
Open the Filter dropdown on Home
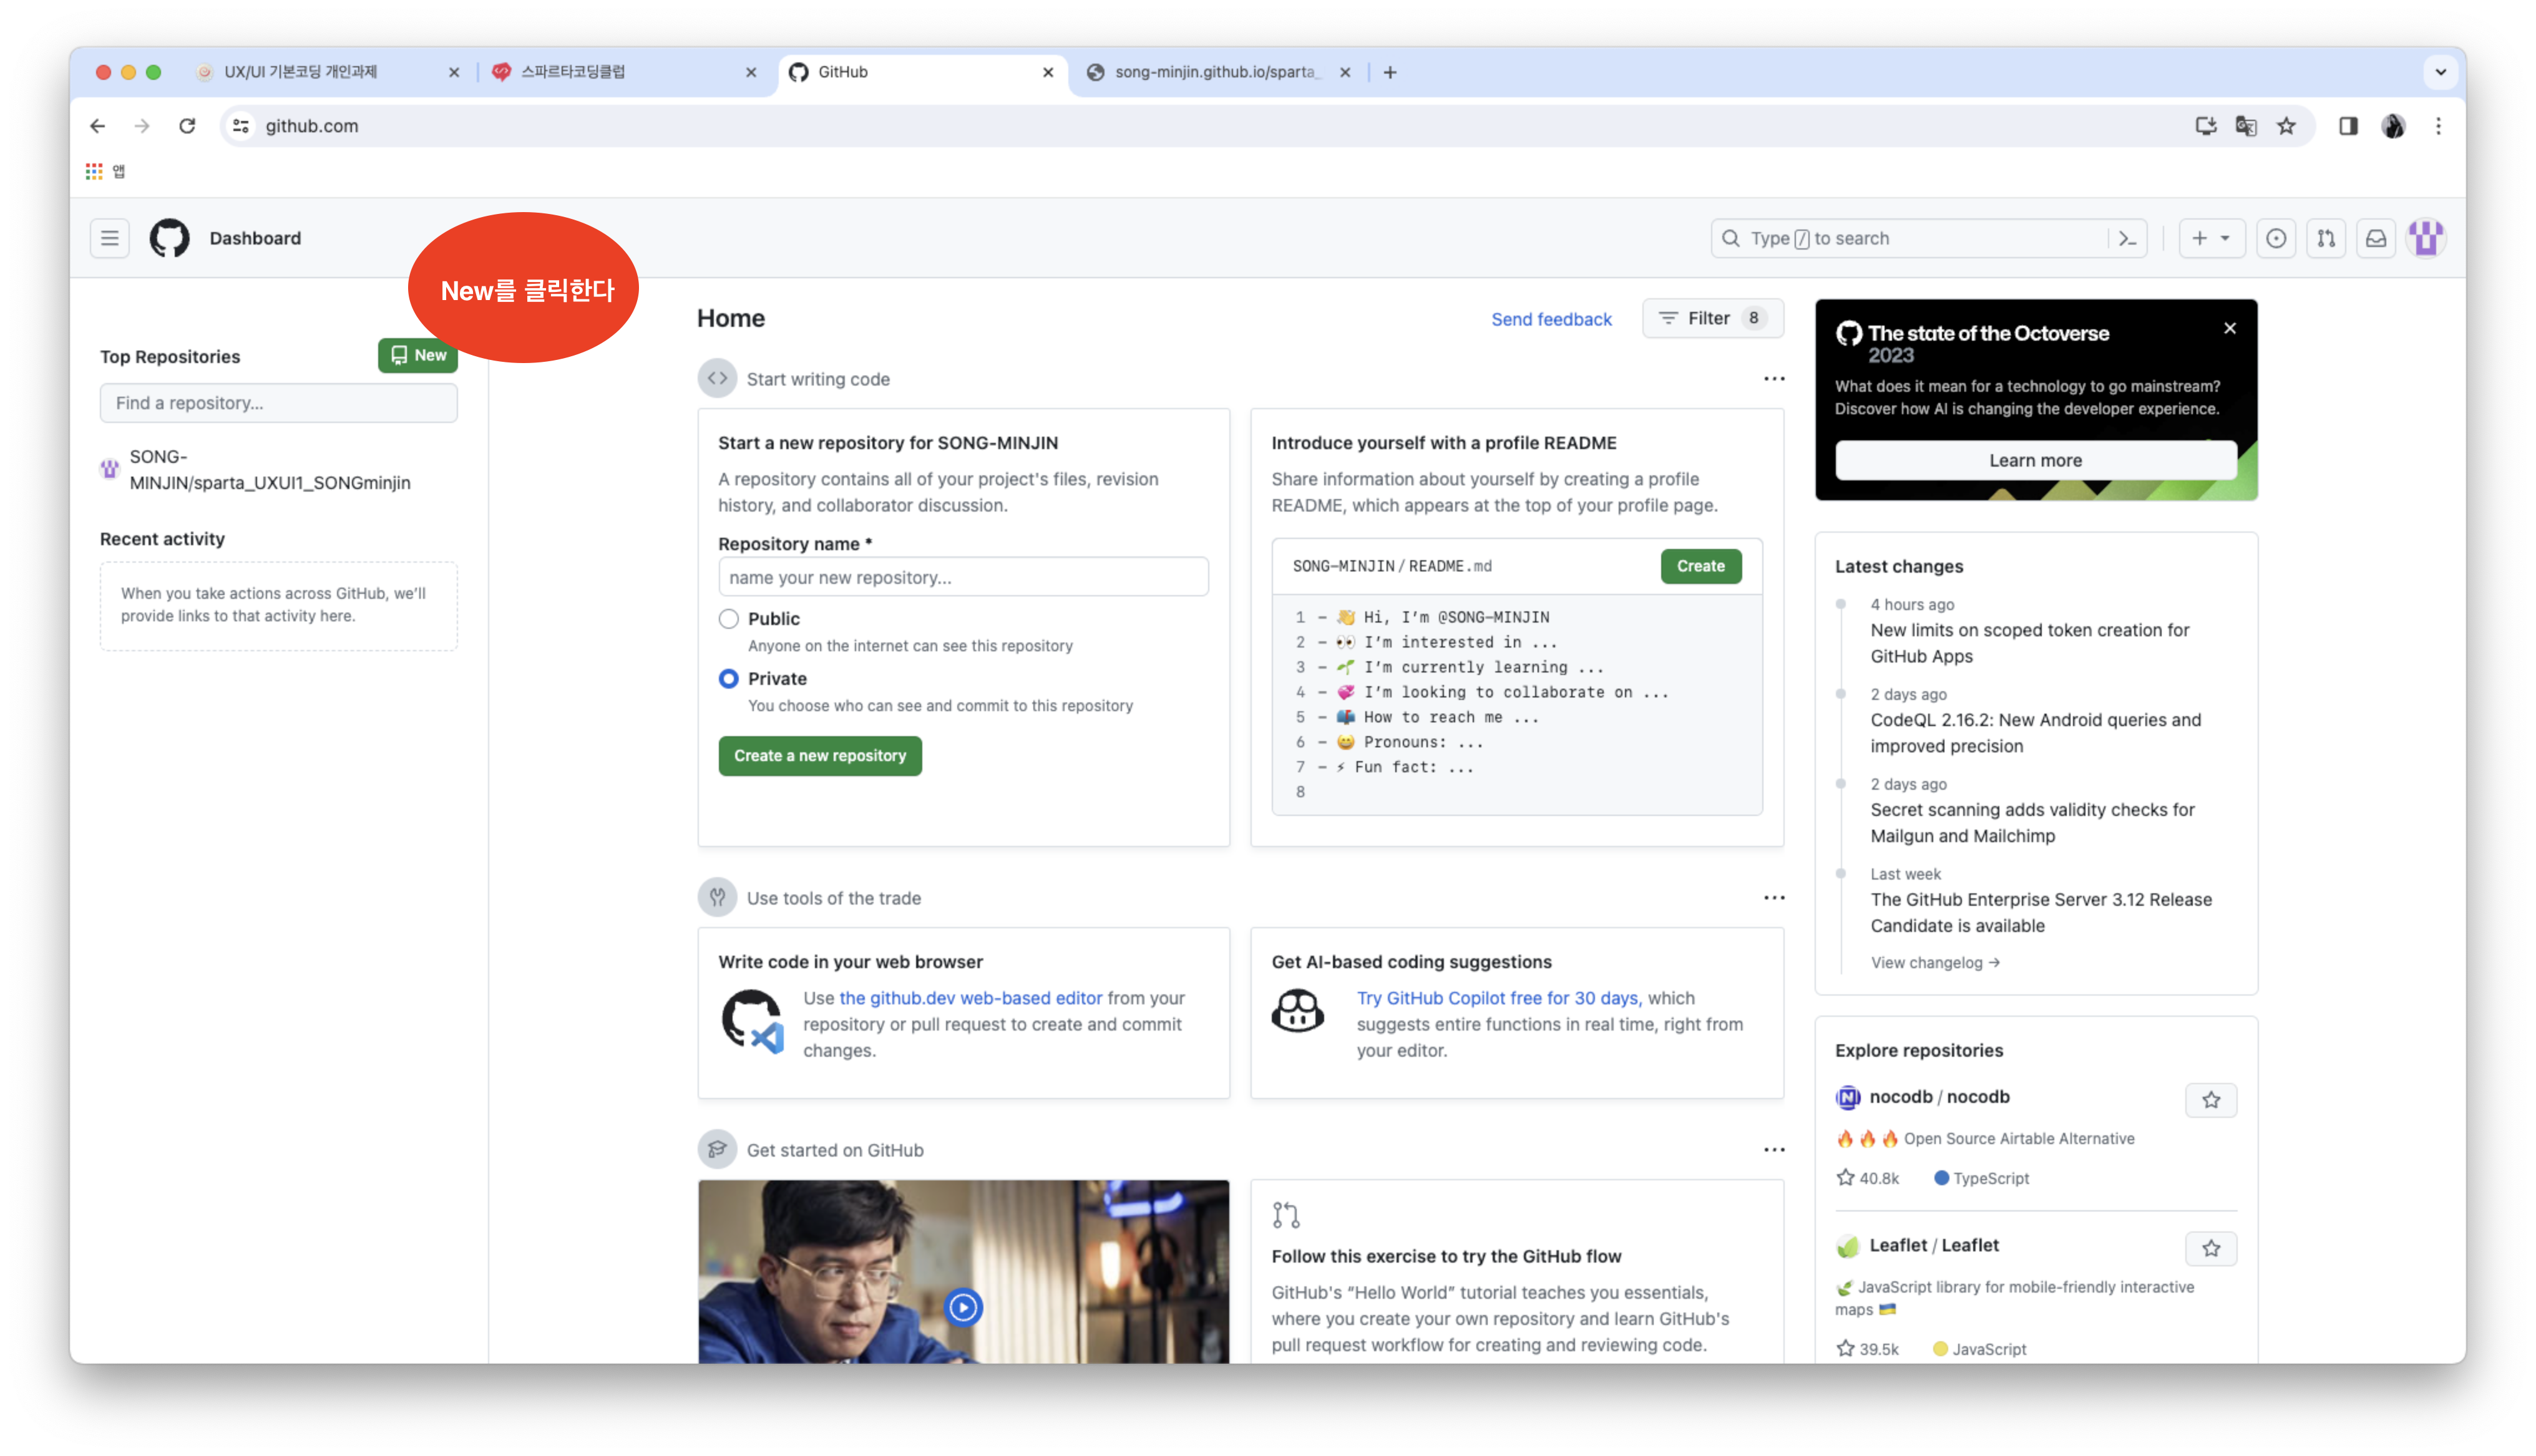(1712, 318)
